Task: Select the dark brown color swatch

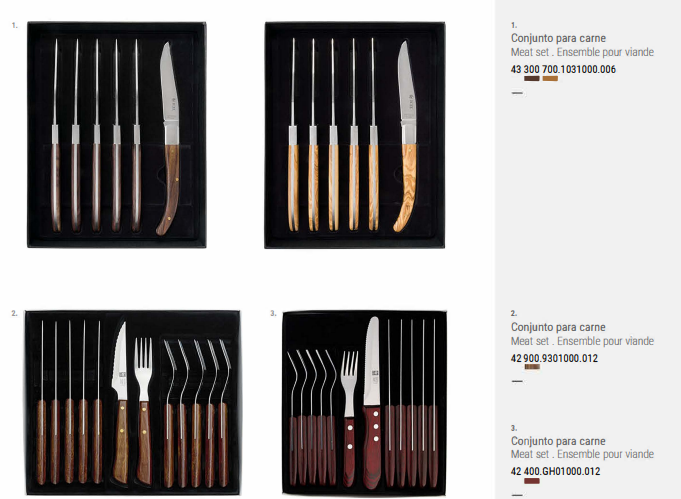Action: click(532, 79)
